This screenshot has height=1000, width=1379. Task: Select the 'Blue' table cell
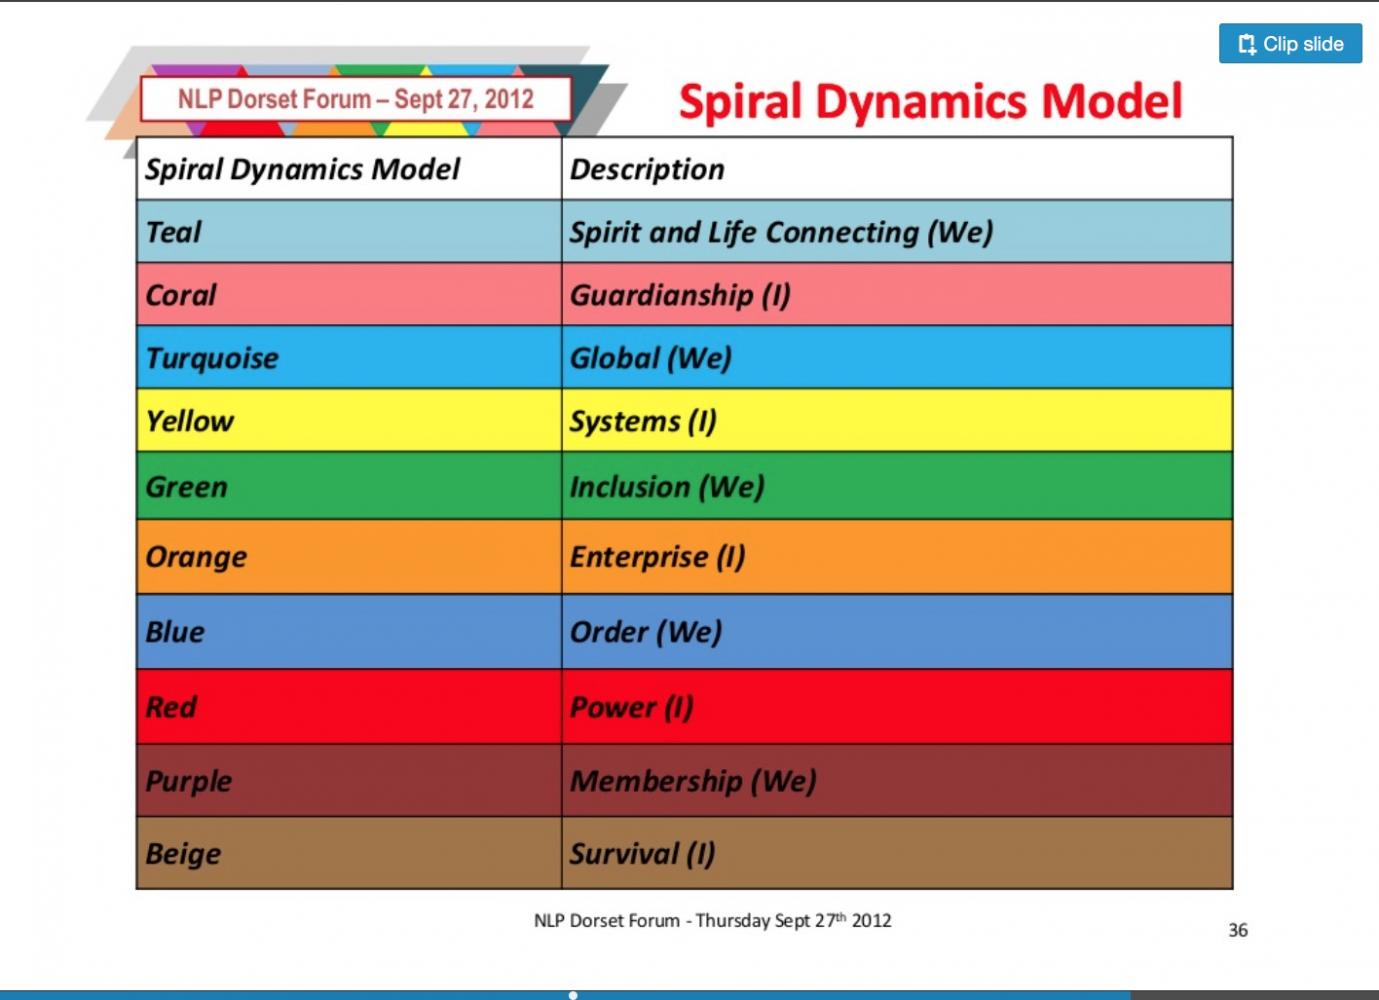click(349, 632)
